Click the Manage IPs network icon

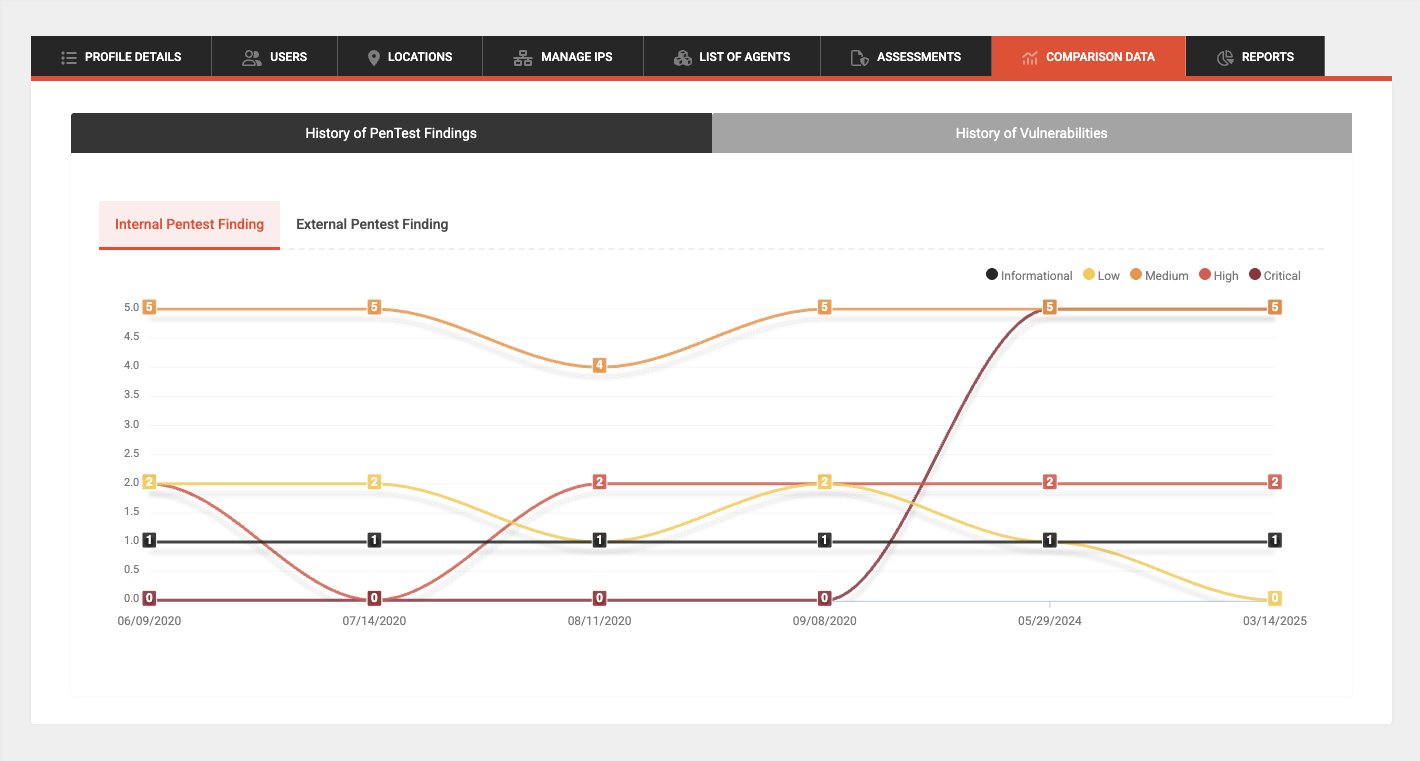(523, 57)
